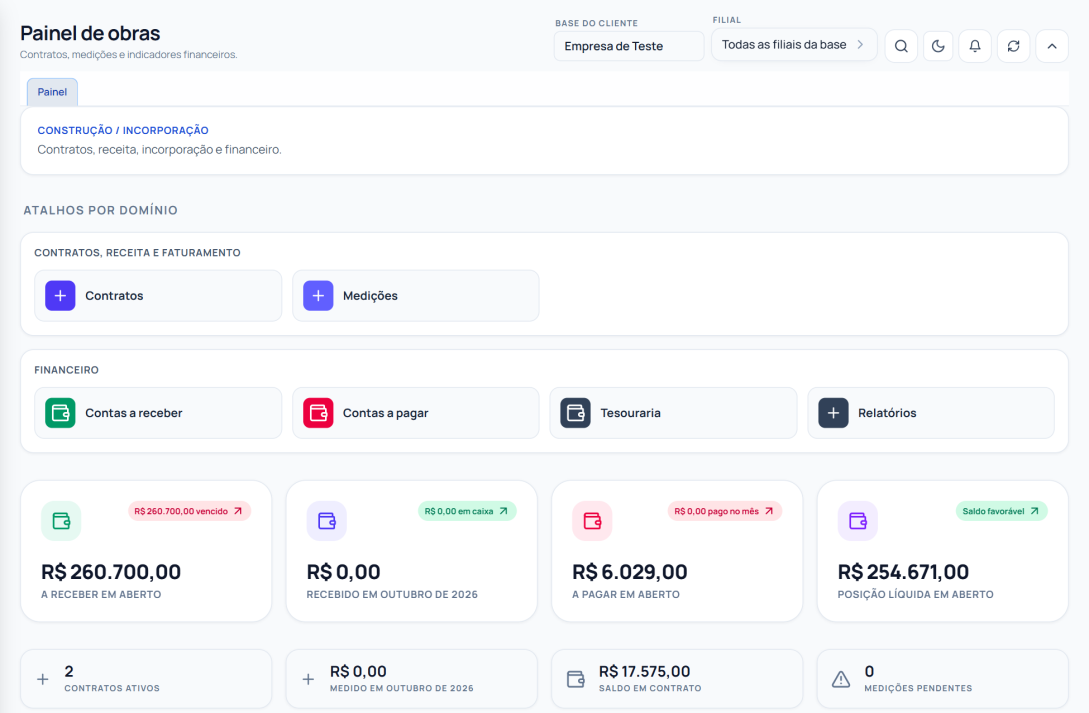Click the R$ 260.700,00 vencido badge
The height and width of the screenshot is (713, 1089).
click(x=189, y=511)
